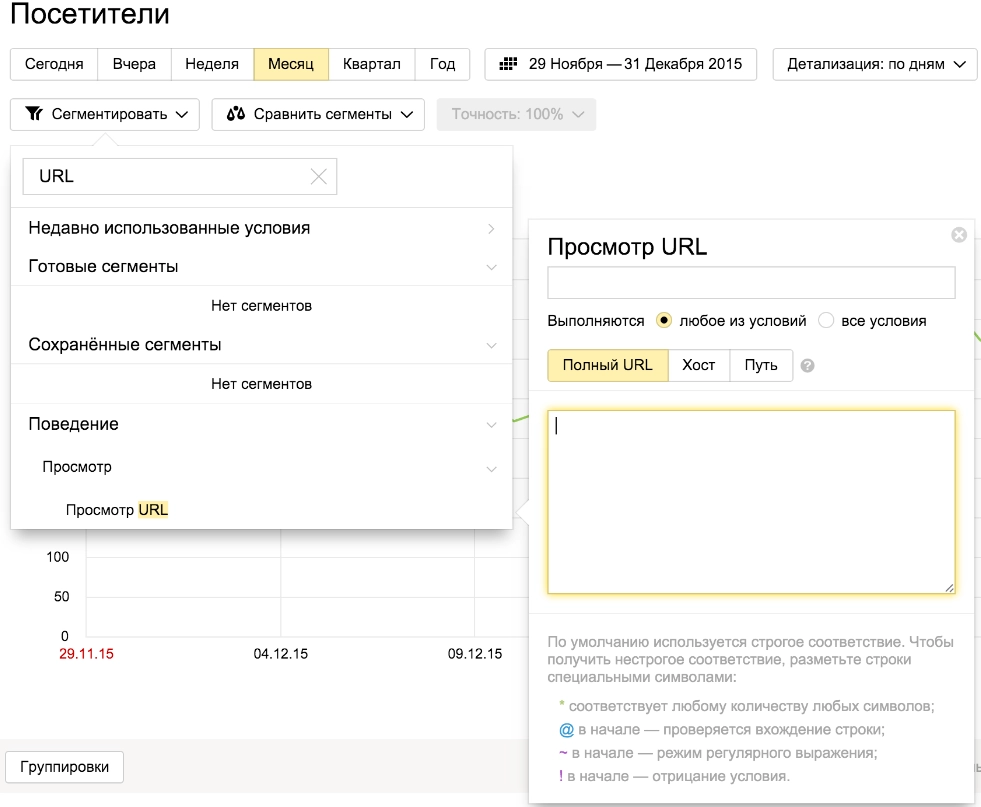Collapse the «Сохранённые сегменты» section
Screen dimensions: 981x807
tap(490, 344)
